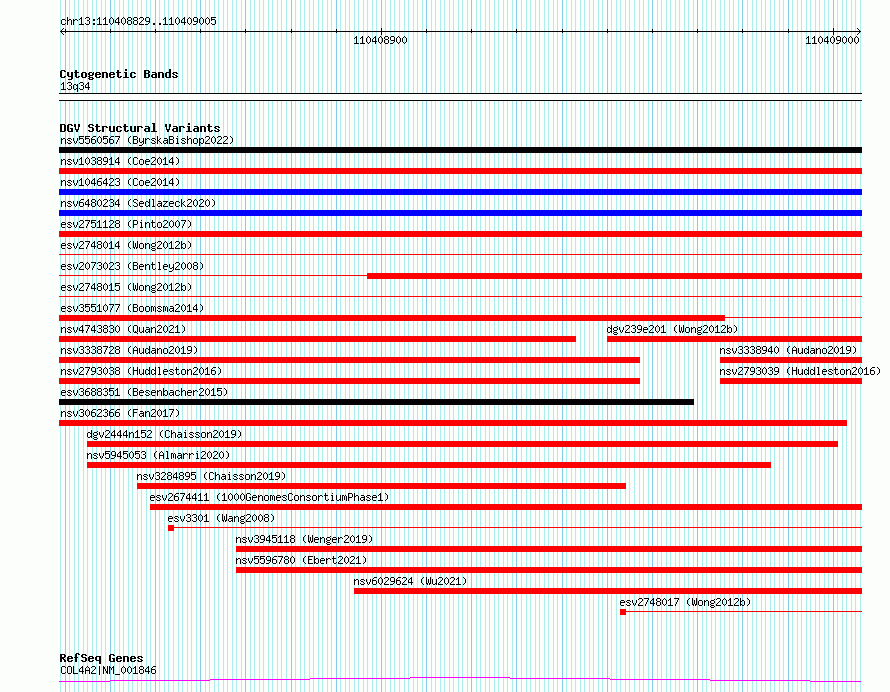Viewport: 890px width, 692px height.
Task: Click esv2751128 (Pinto2007) label
Action: (126, 224)
